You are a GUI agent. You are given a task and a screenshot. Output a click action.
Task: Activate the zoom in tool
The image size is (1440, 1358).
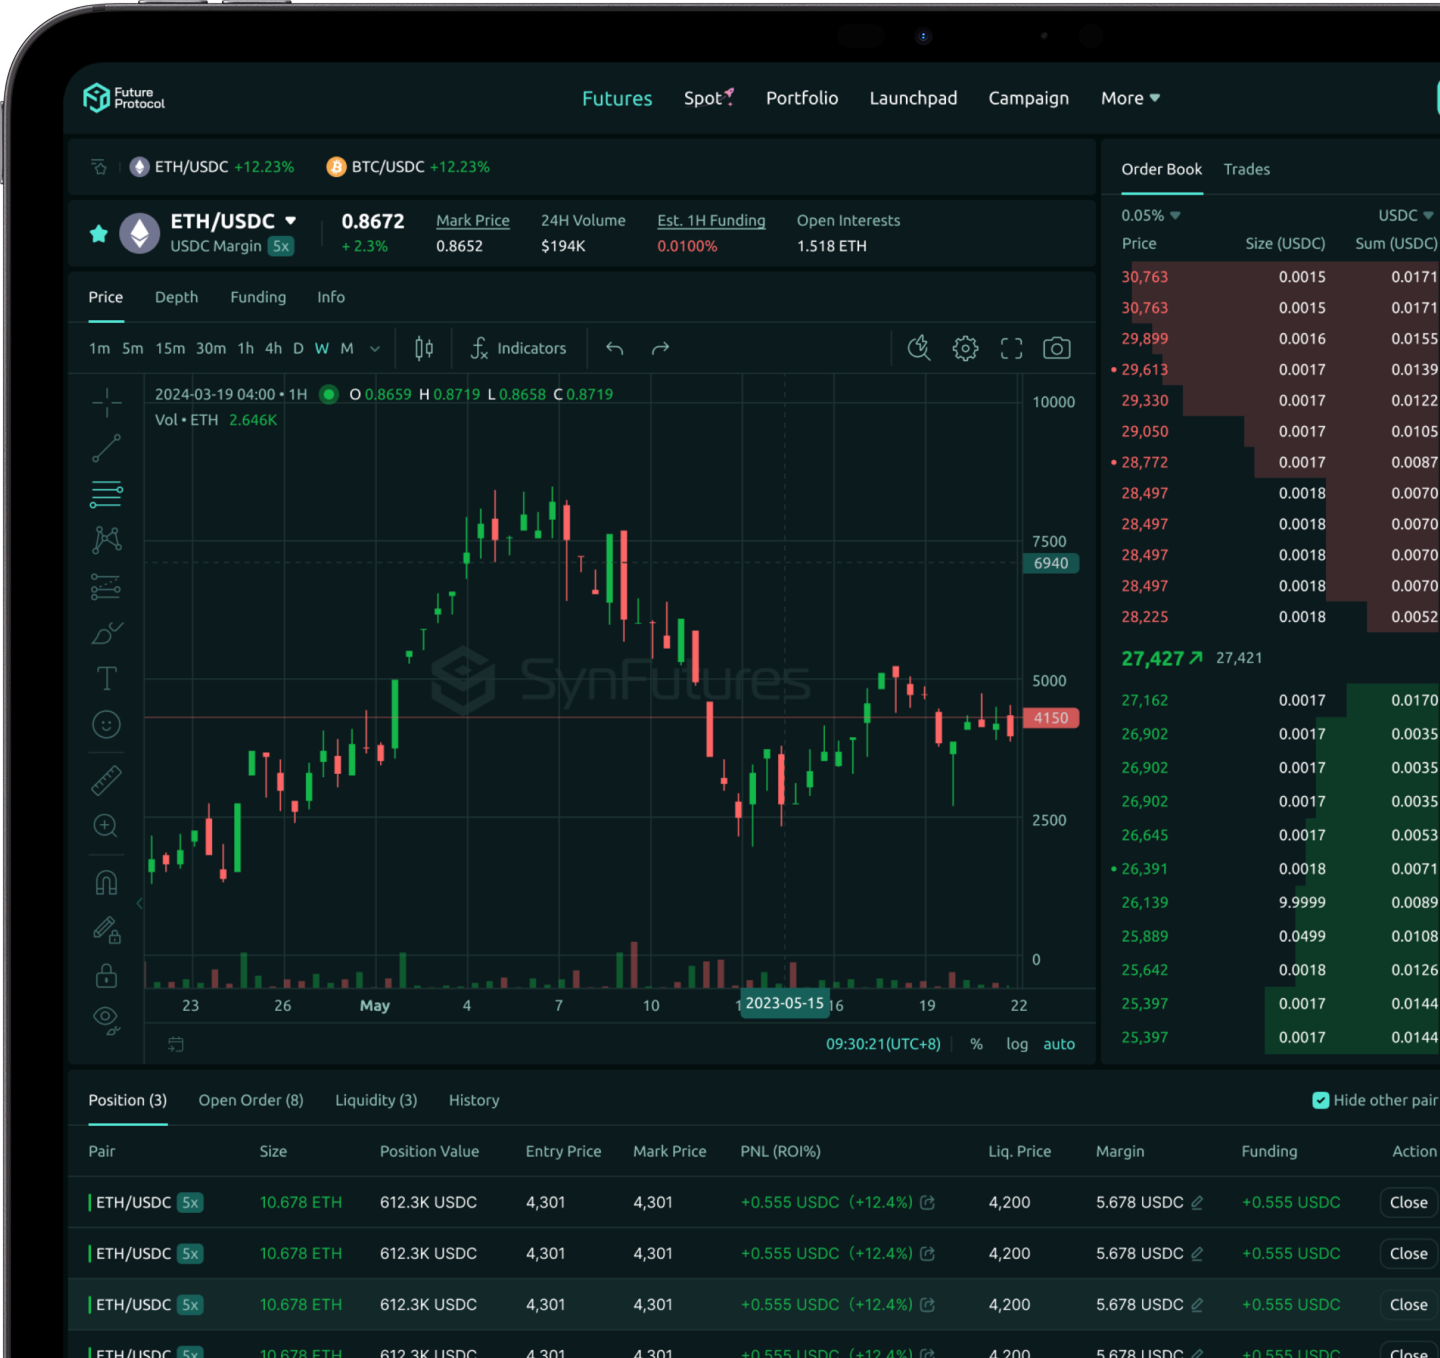click(106, 826)
